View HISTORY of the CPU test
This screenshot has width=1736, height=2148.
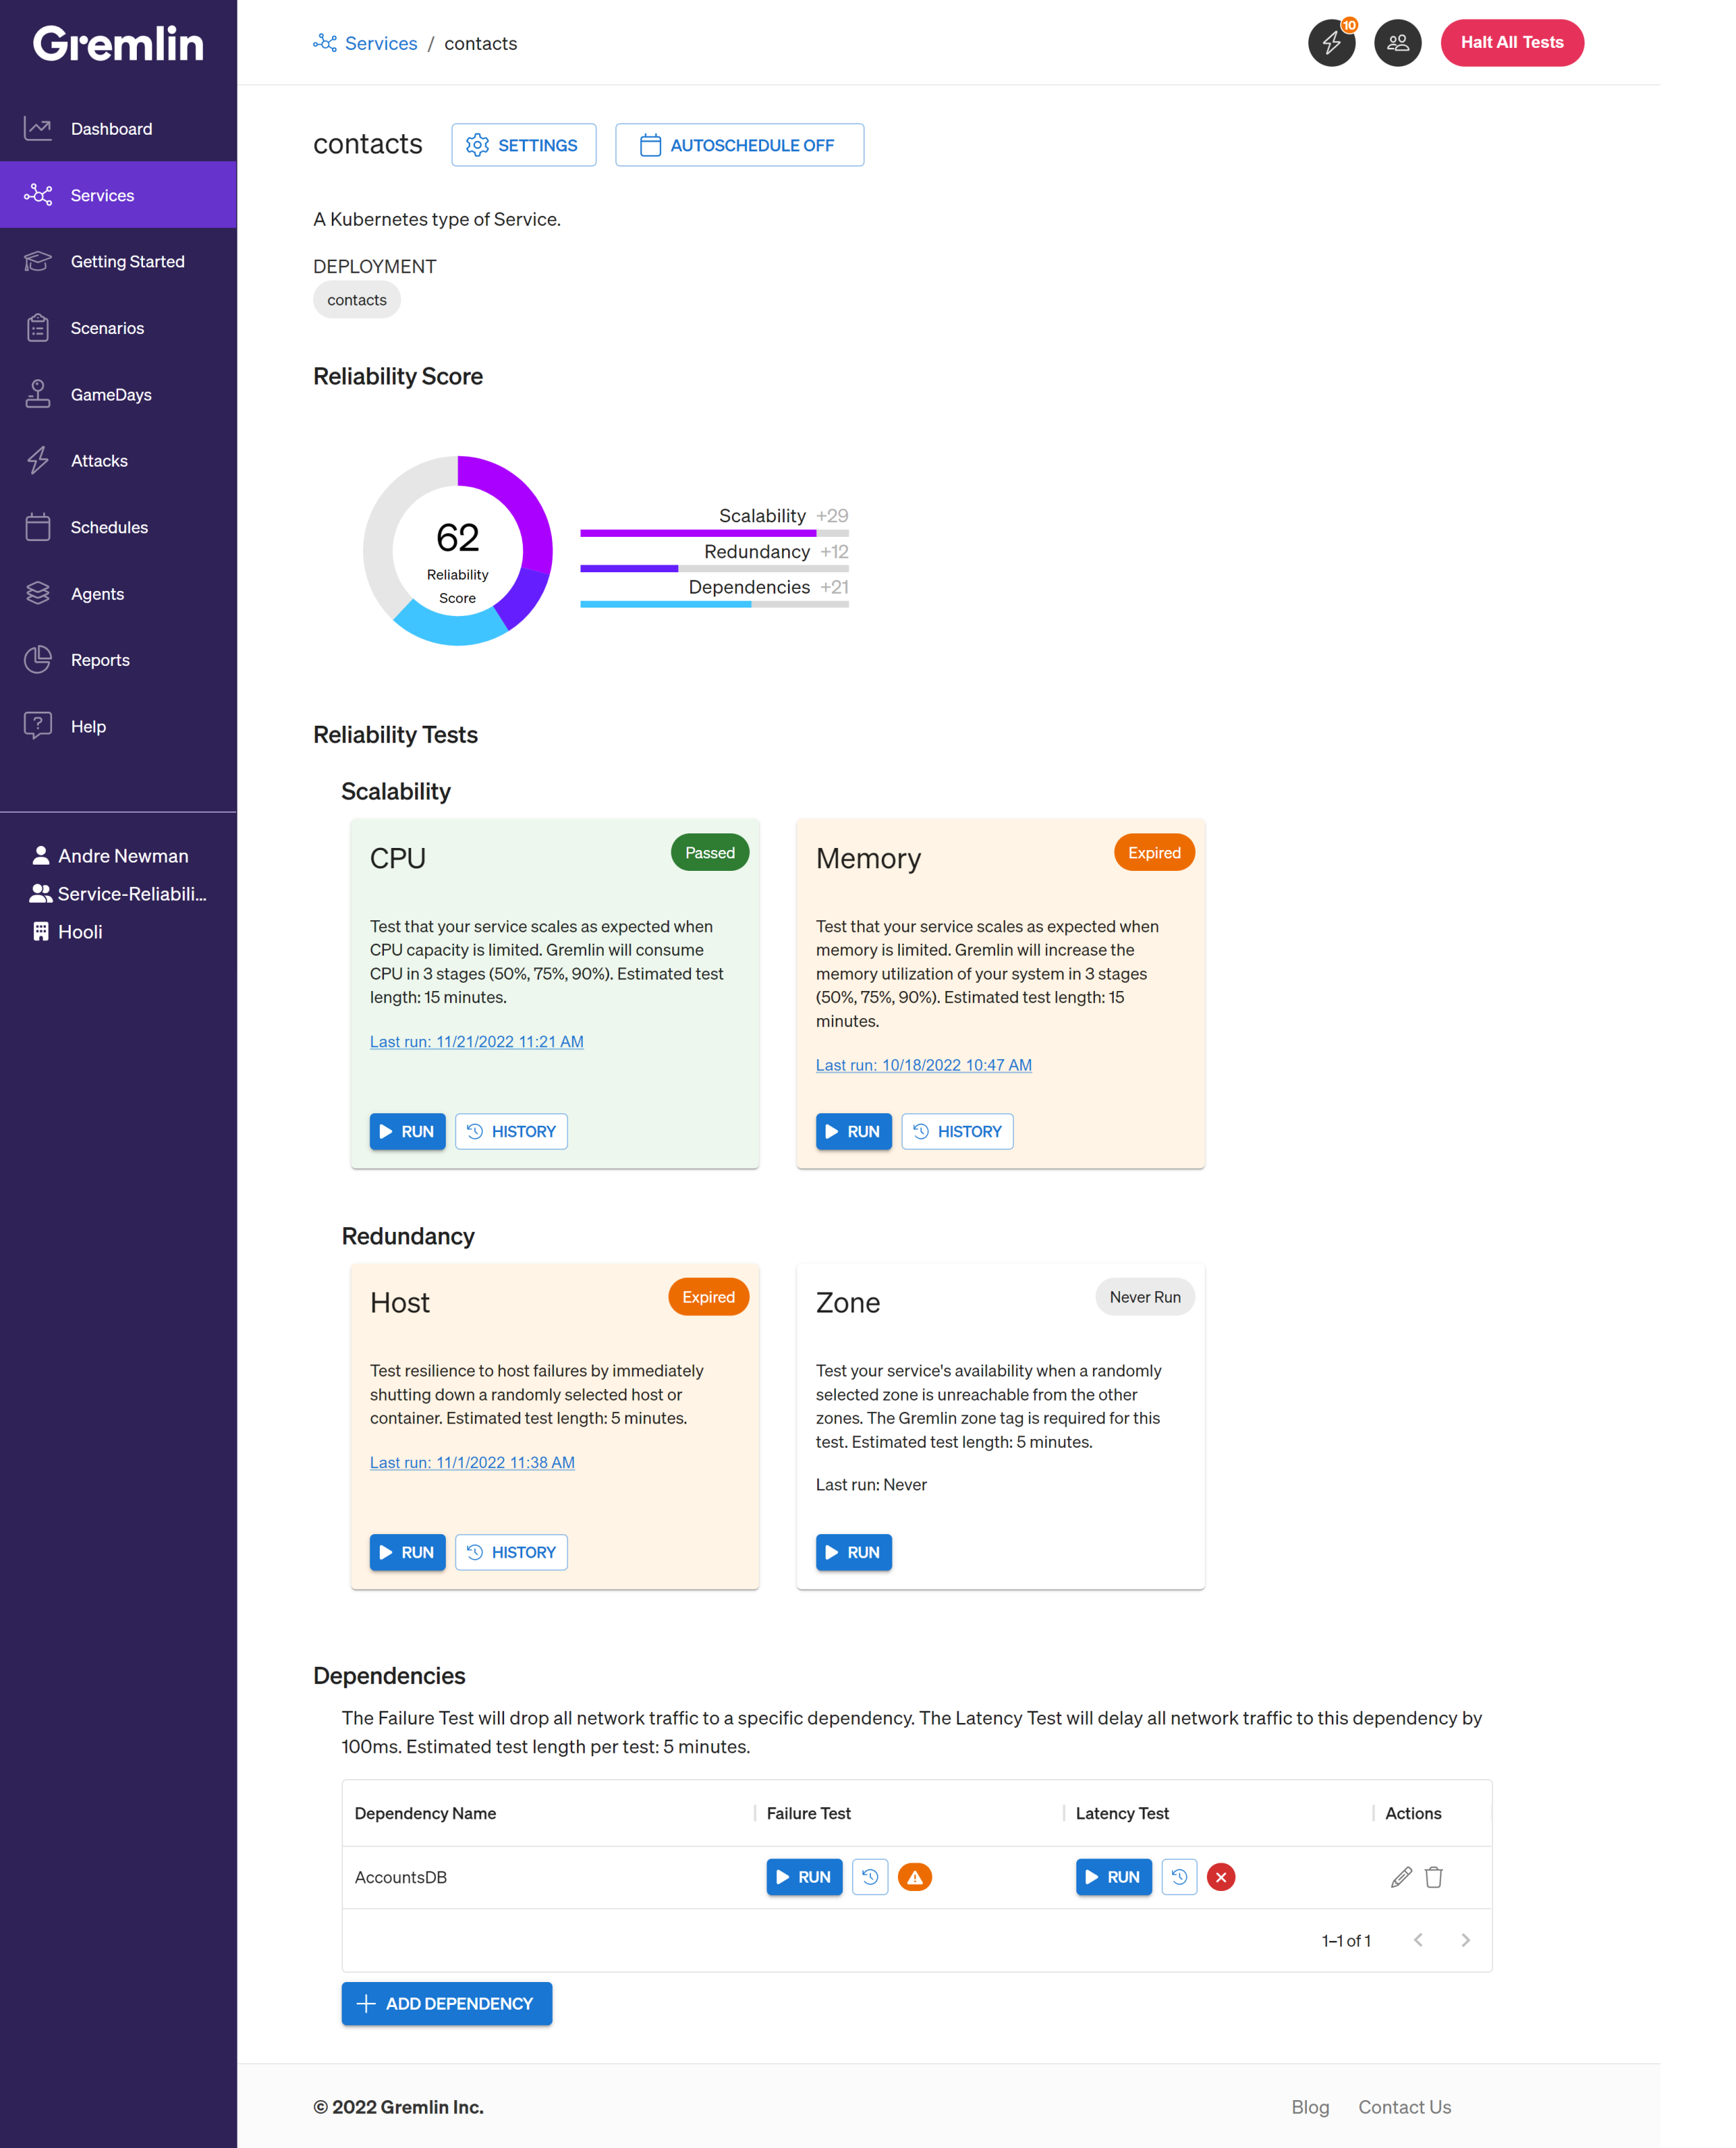[511, 1131]
